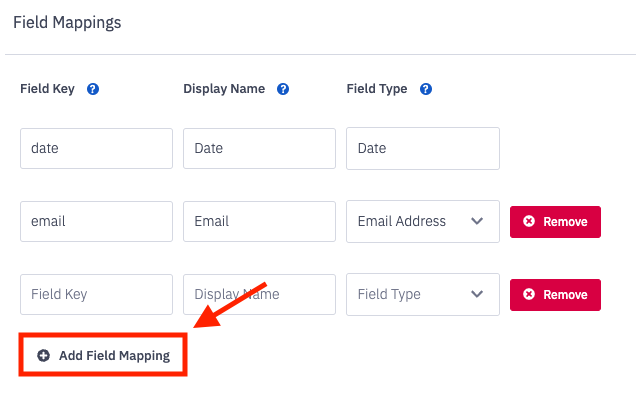Focus the Field Key input containing "date"
The height and width of the screenshot is (406, 636).
pos(96,148)
